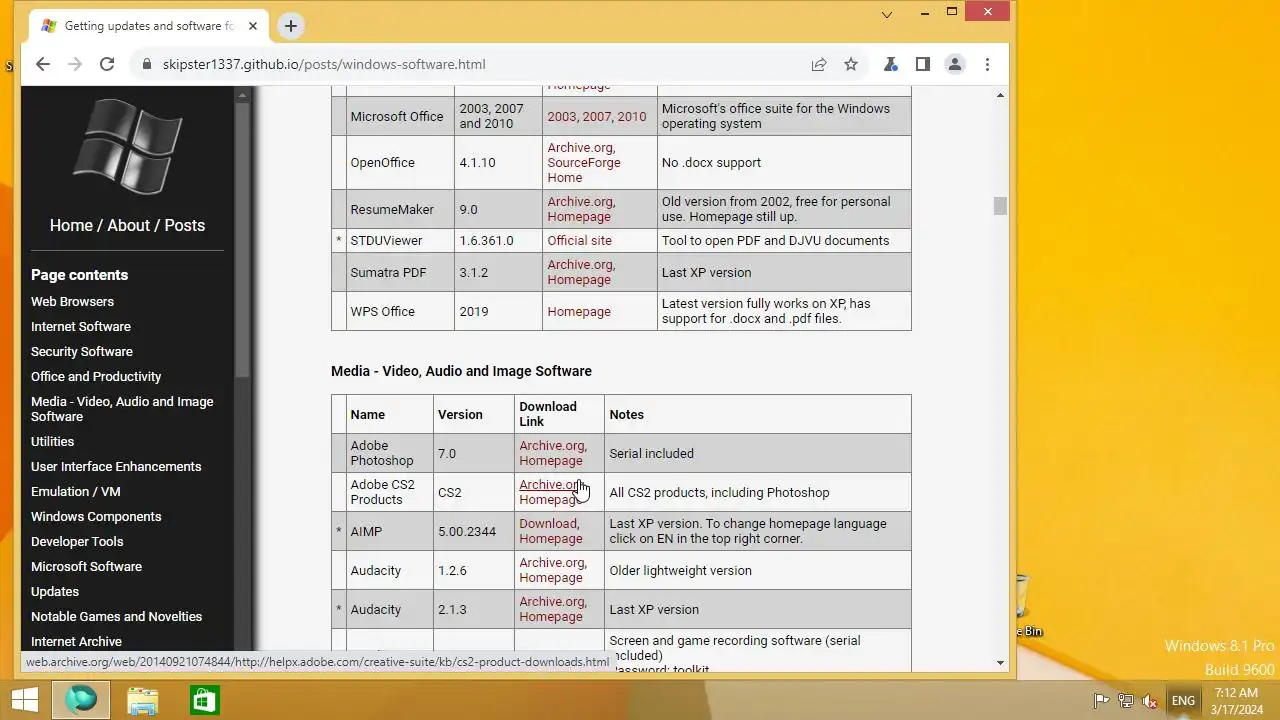Image resolution: width=1280 pixels, height=720 pixels.
Task: Open Sumatra PDF Homepage link
Action: point(578,280)
